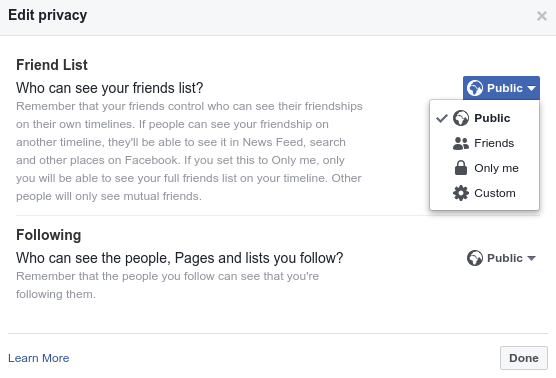The image size is (556, 378).
Task: Click the globe icon beside Public menu option
Action: pyautogui.click(x=461, y=118)
